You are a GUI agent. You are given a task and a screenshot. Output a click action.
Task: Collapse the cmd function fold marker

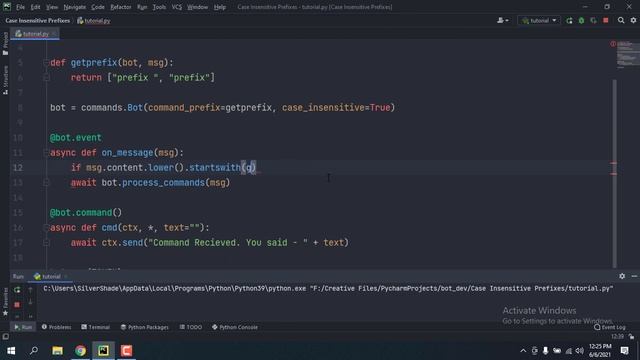point(46,228)
